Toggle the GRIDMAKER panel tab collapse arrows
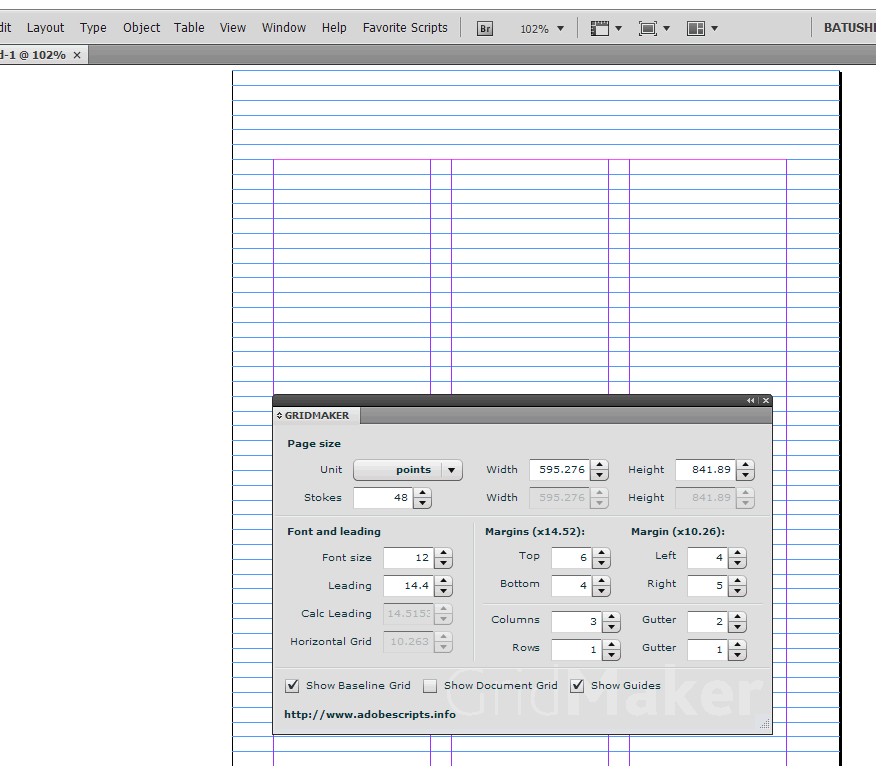Image resolution: width=876 pixels, height=766 pixels. click(279, 416)
